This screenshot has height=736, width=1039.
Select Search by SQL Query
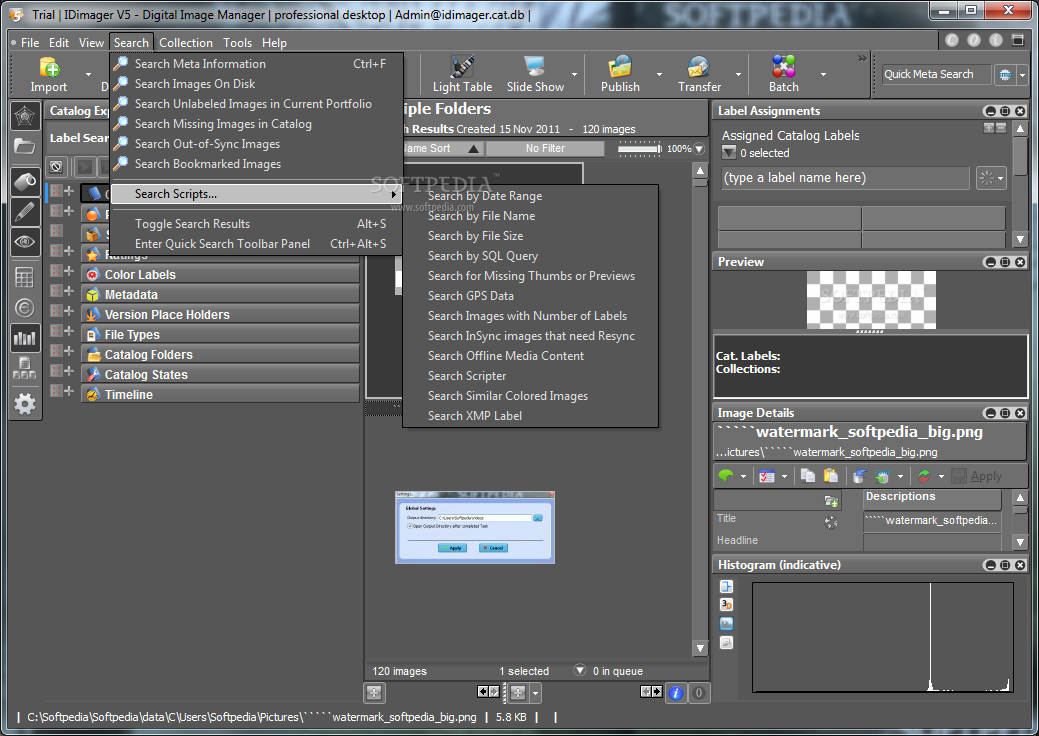point(482,256)
